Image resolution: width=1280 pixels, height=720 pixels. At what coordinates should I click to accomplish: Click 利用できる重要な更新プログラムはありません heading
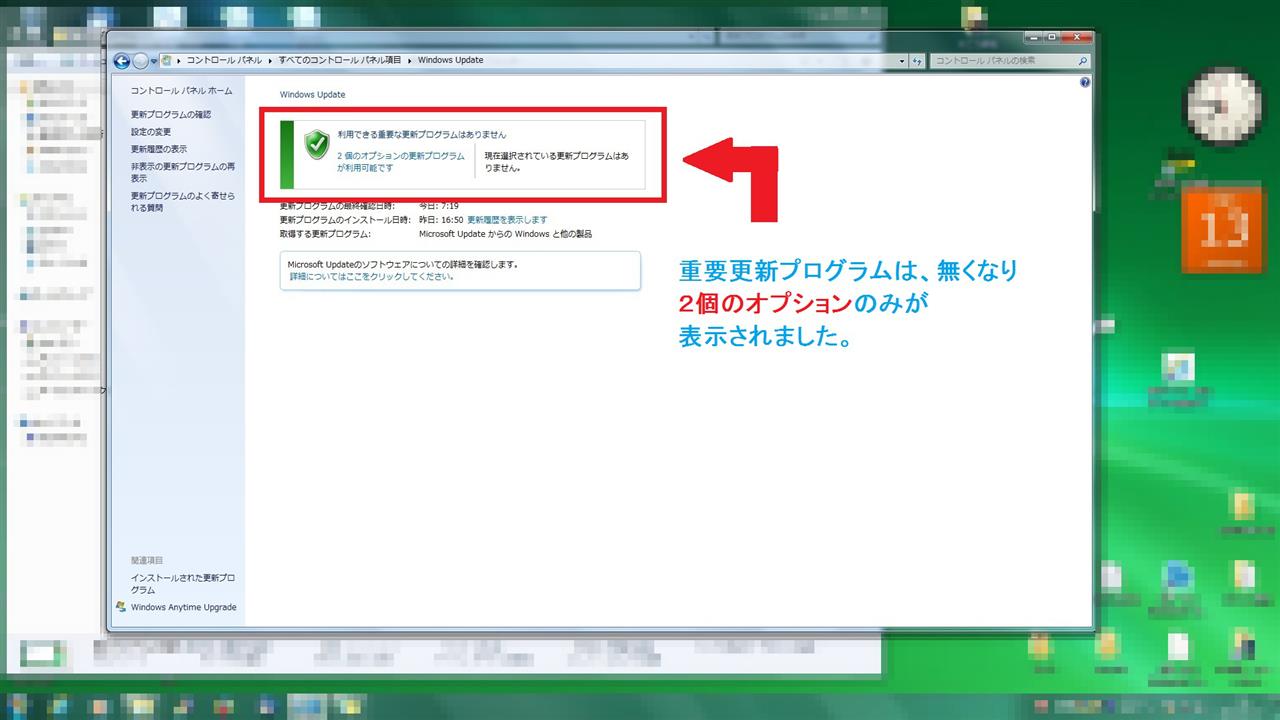point(422,134)
